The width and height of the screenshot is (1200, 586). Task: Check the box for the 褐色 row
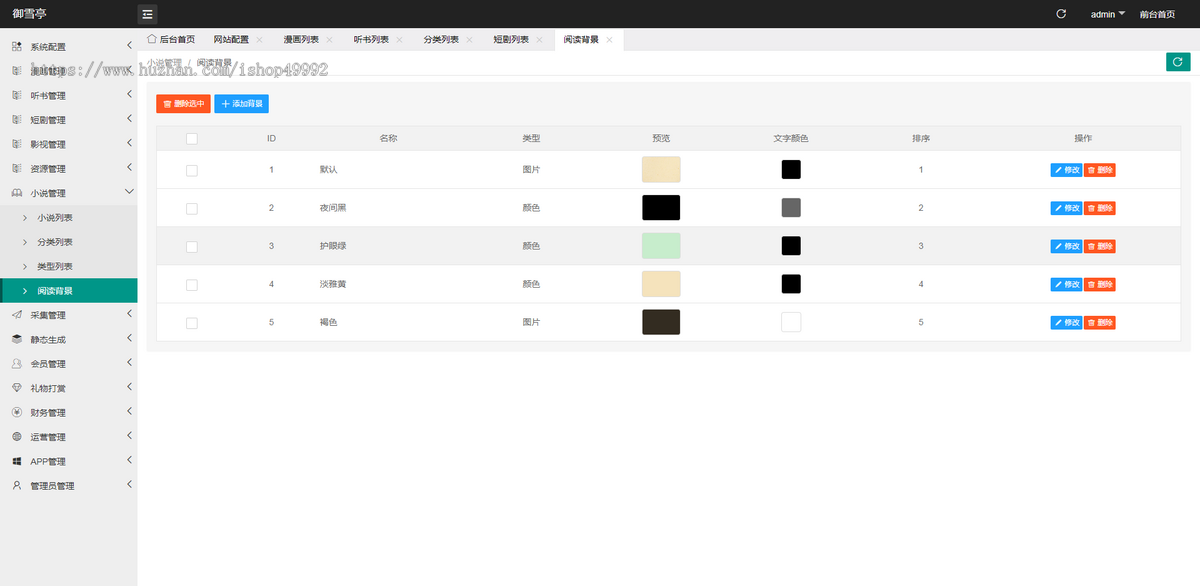192,323
